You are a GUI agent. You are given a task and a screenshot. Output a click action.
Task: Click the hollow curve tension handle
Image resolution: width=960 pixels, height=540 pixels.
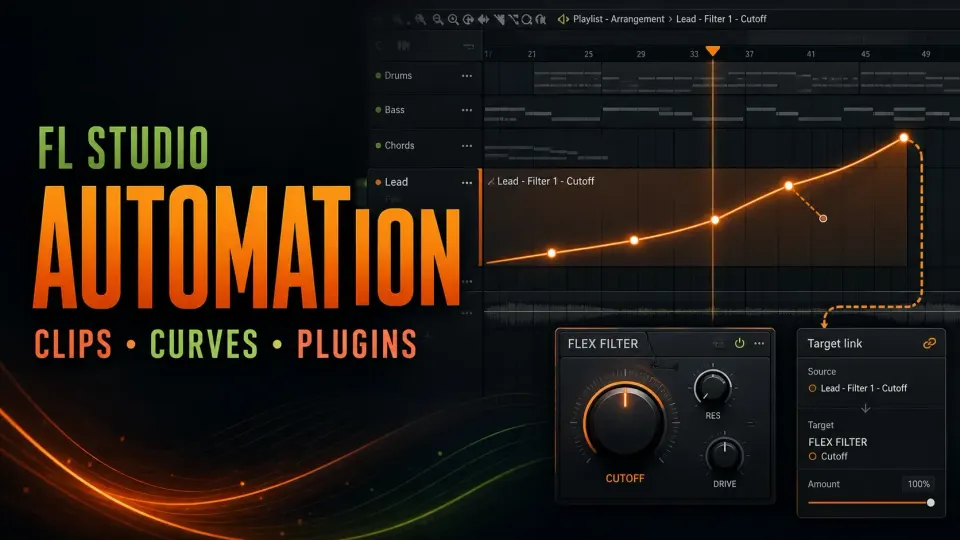(x=823, y=219)
